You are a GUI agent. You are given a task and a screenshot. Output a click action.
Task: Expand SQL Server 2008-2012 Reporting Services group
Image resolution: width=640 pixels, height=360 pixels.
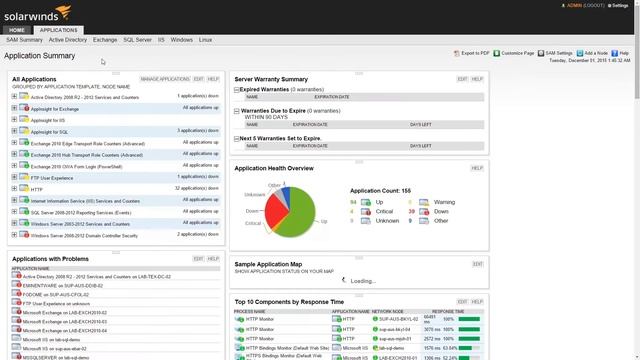click(x=14, y=211)
